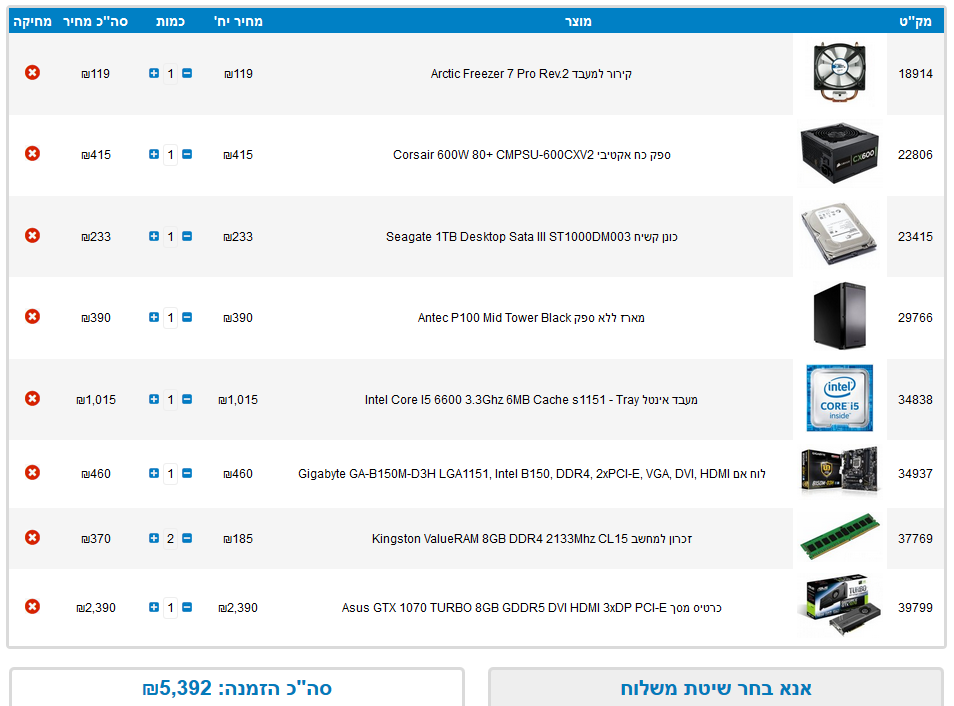Viewport: 954px width, 706px height.
Task: Open the Corsair CX600 power supply thumbnail
Action: coord(840,154)
